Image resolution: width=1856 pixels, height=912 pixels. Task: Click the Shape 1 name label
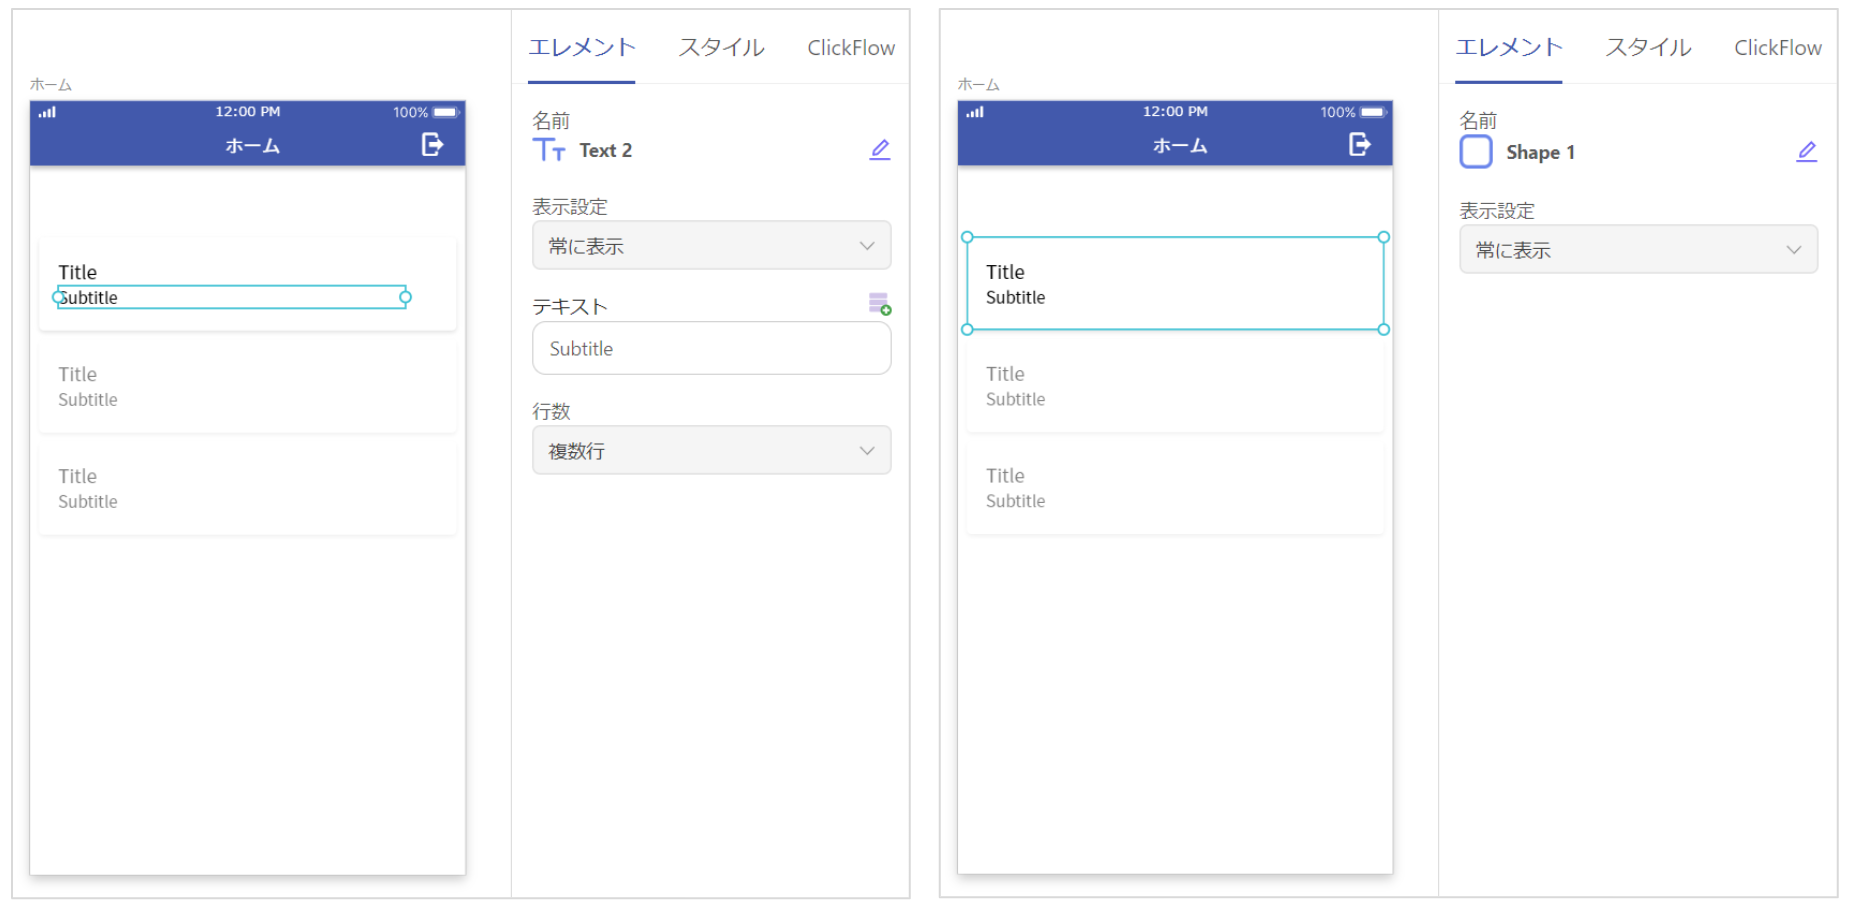(x=1541, y=153)
